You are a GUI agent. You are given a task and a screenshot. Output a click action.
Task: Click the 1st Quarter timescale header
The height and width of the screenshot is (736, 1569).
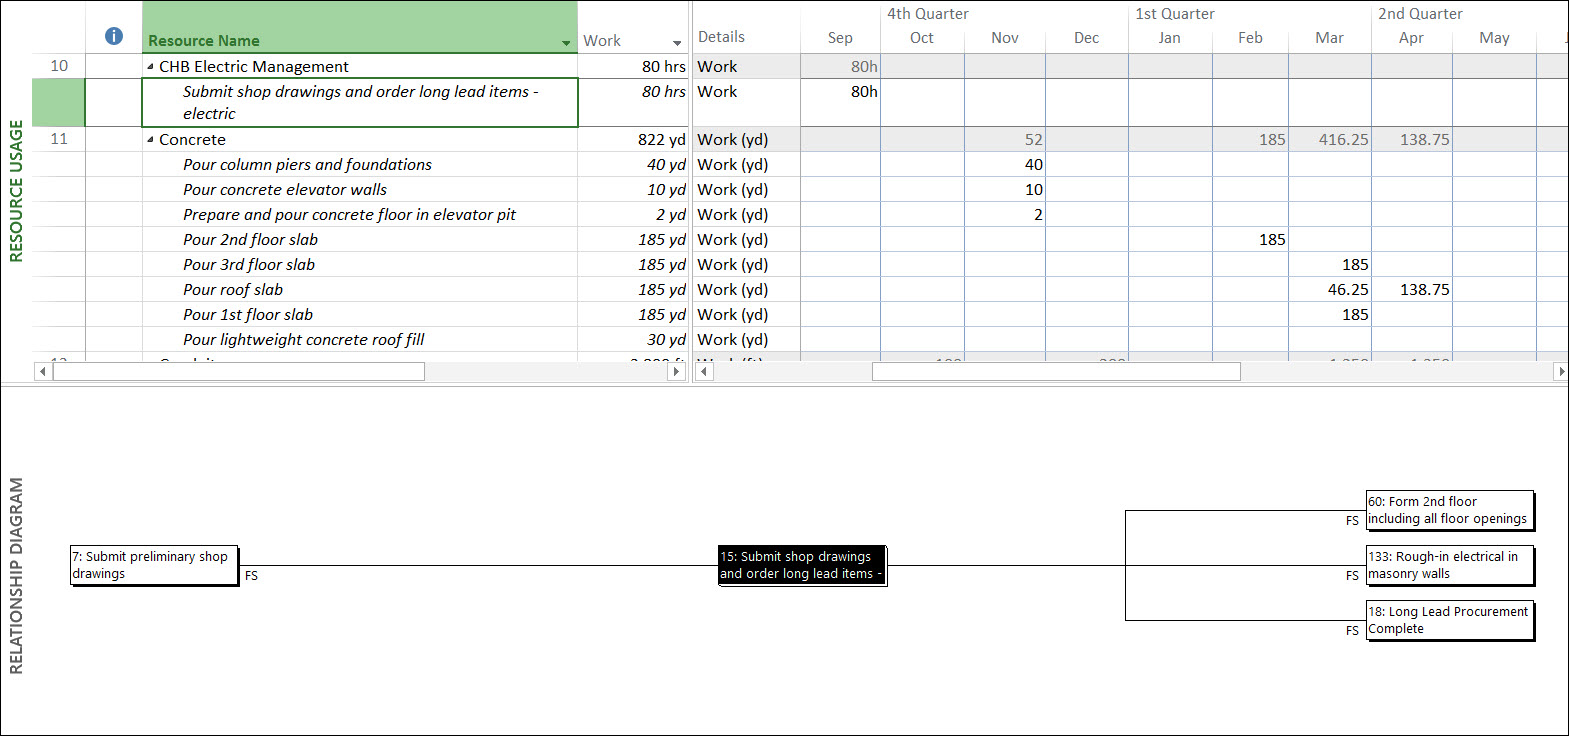1174,14
